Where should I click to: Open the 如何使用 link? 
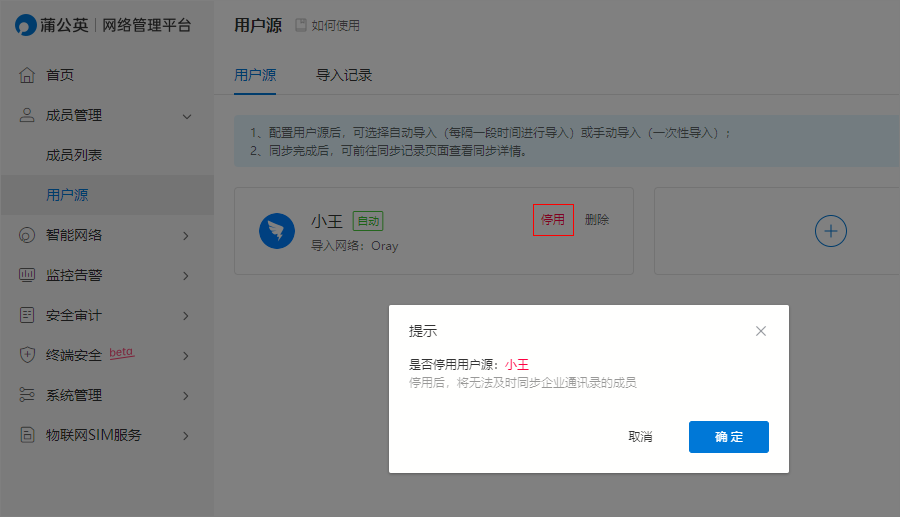(336, 25)
